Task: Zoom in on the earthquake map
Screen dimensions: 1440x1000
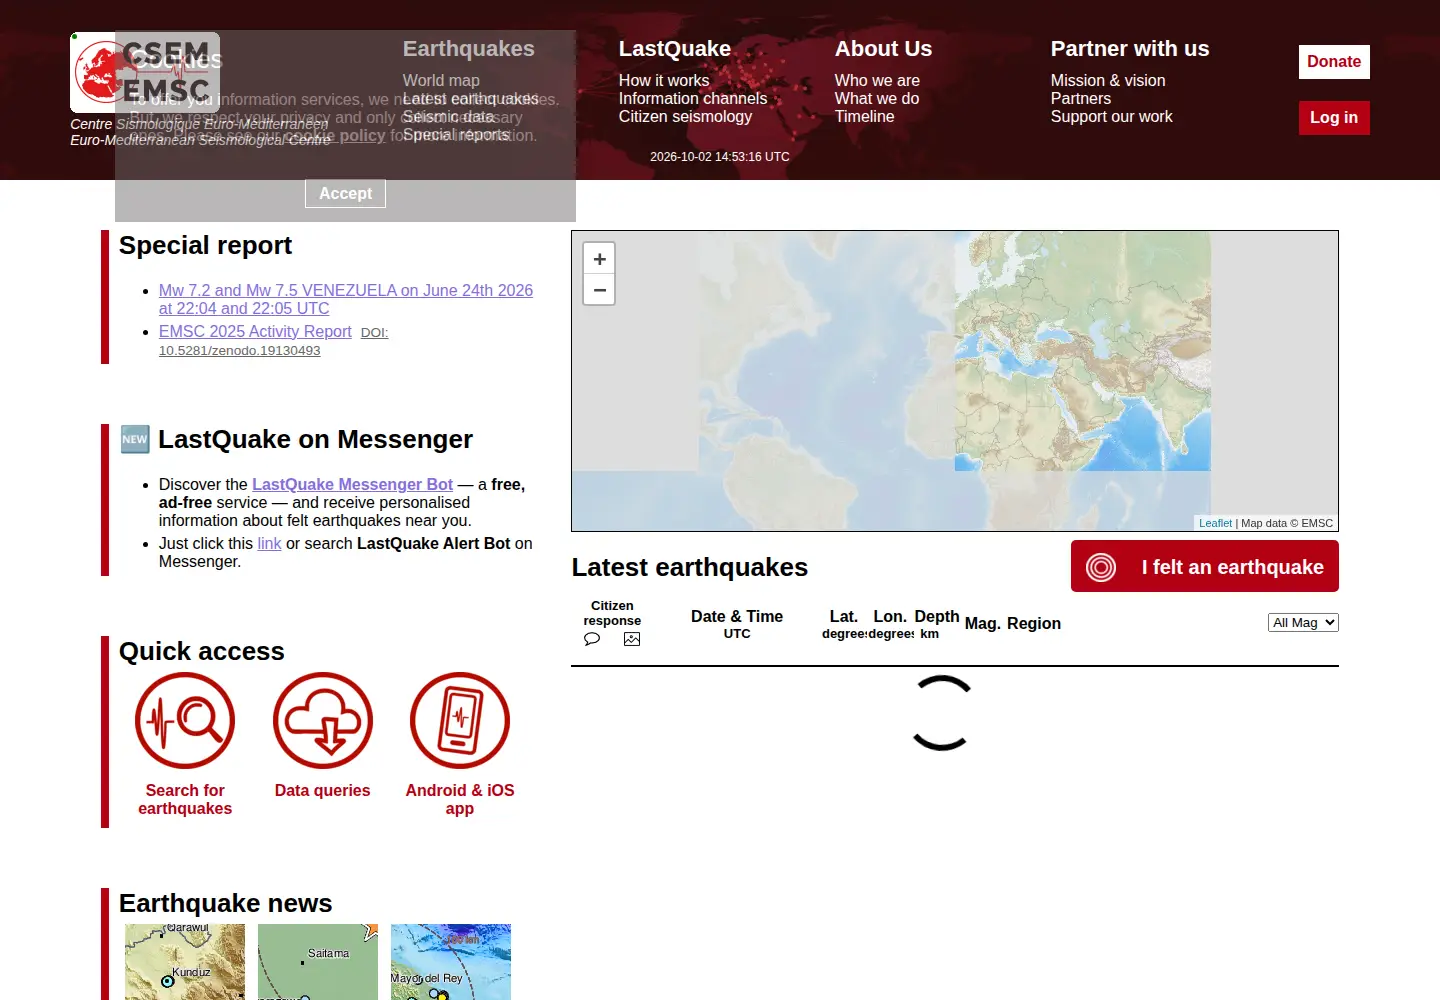Action: (x=599, y=259)
